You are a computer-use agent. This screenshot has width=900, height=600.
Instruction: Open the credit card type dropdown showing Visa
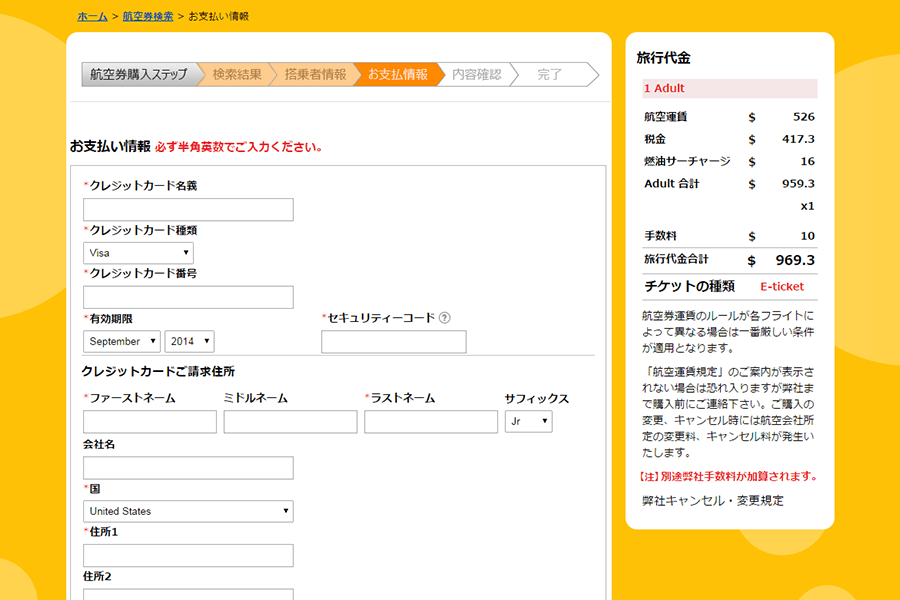(138, 253)
